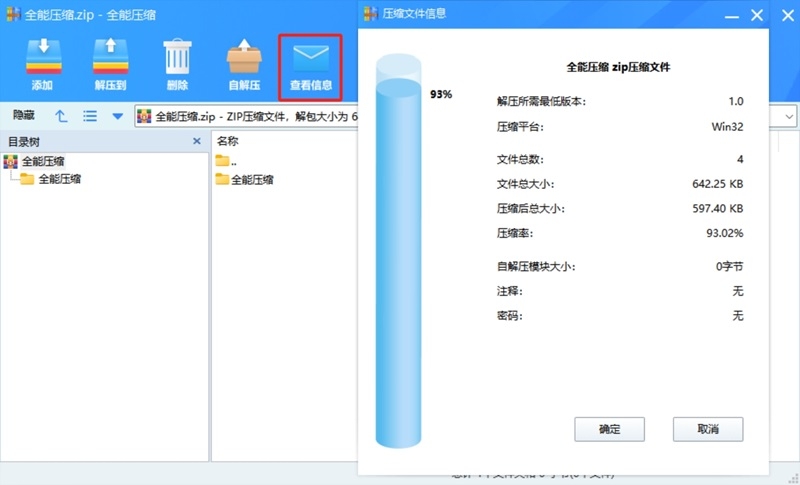Image resolution: width=800 pixels, height=485 pixels.
Task: Click the Win32 platform value
Action: click(727, 126)
